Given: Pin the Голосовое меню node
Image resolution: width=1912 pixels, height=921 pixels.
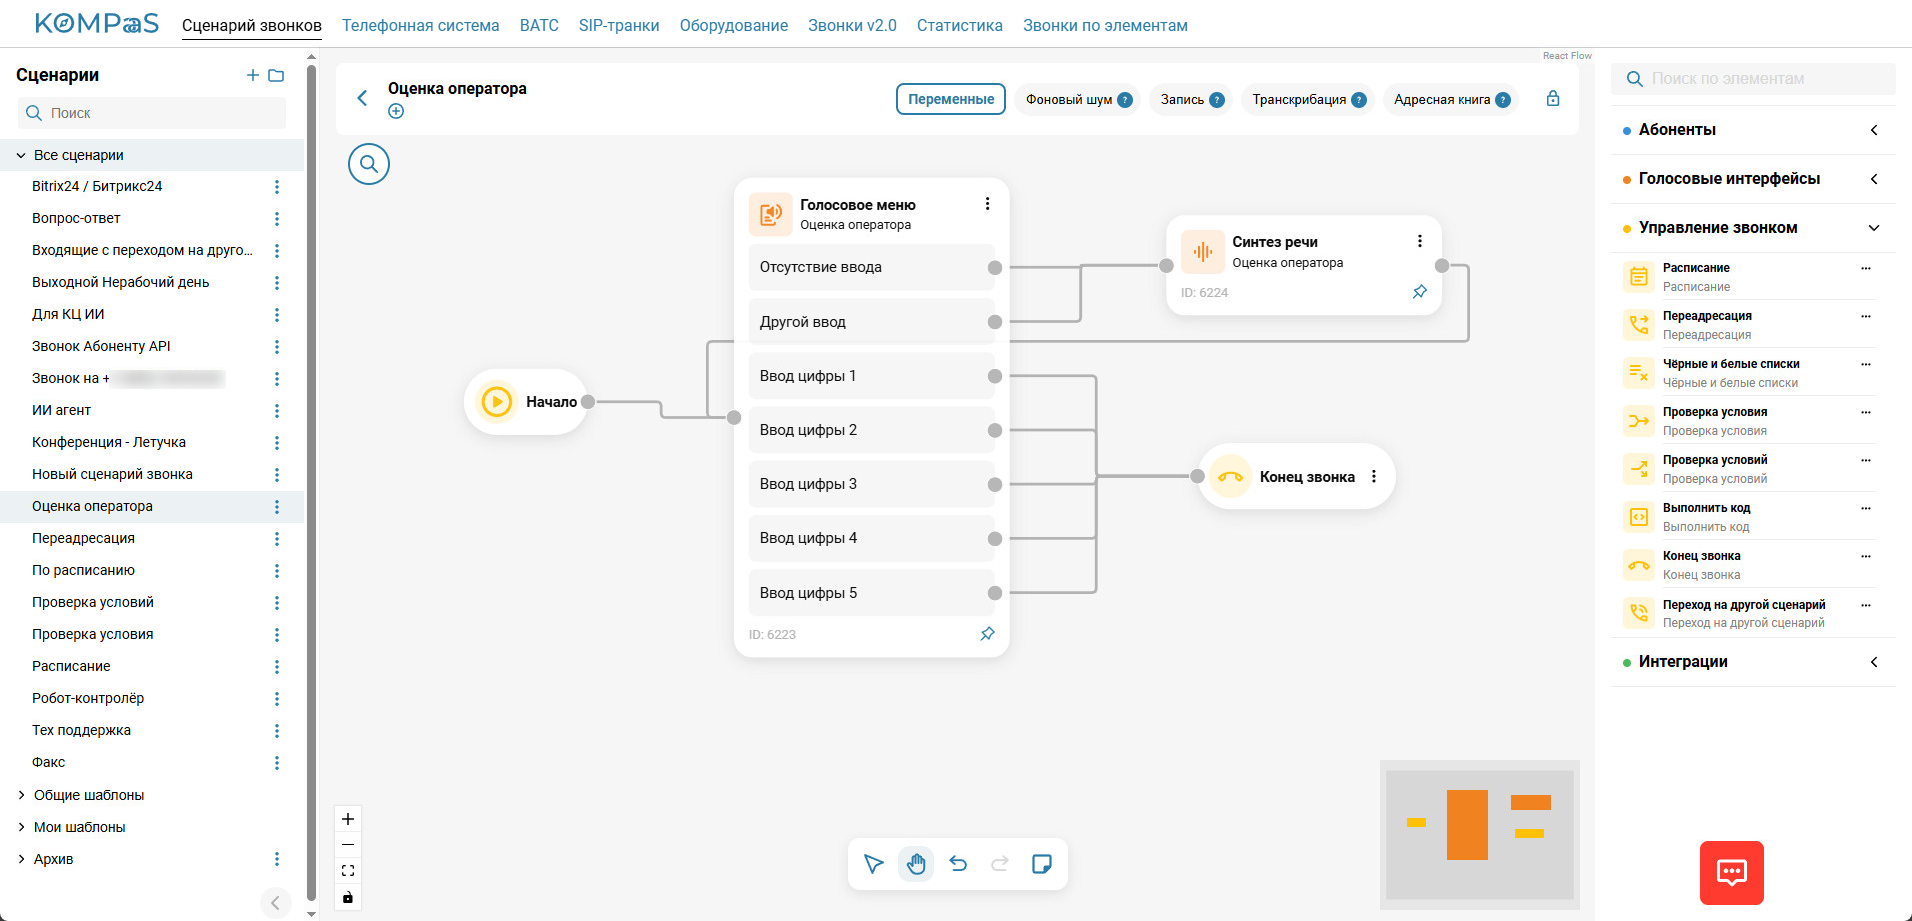Looking at the screenshot, I should click(987, 634).
